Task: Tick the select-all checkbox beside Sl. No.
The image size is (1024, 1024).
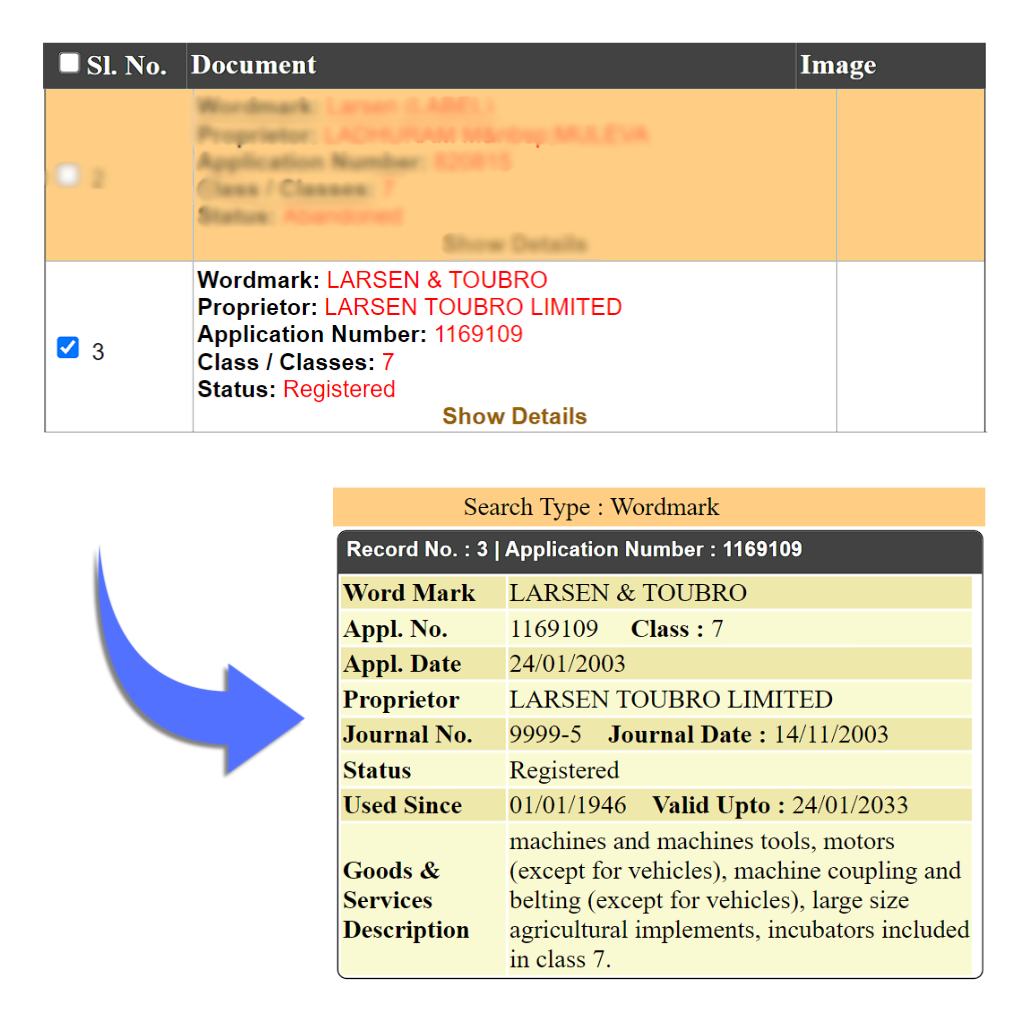Action: pyautogui.click(x=69, y=64)
